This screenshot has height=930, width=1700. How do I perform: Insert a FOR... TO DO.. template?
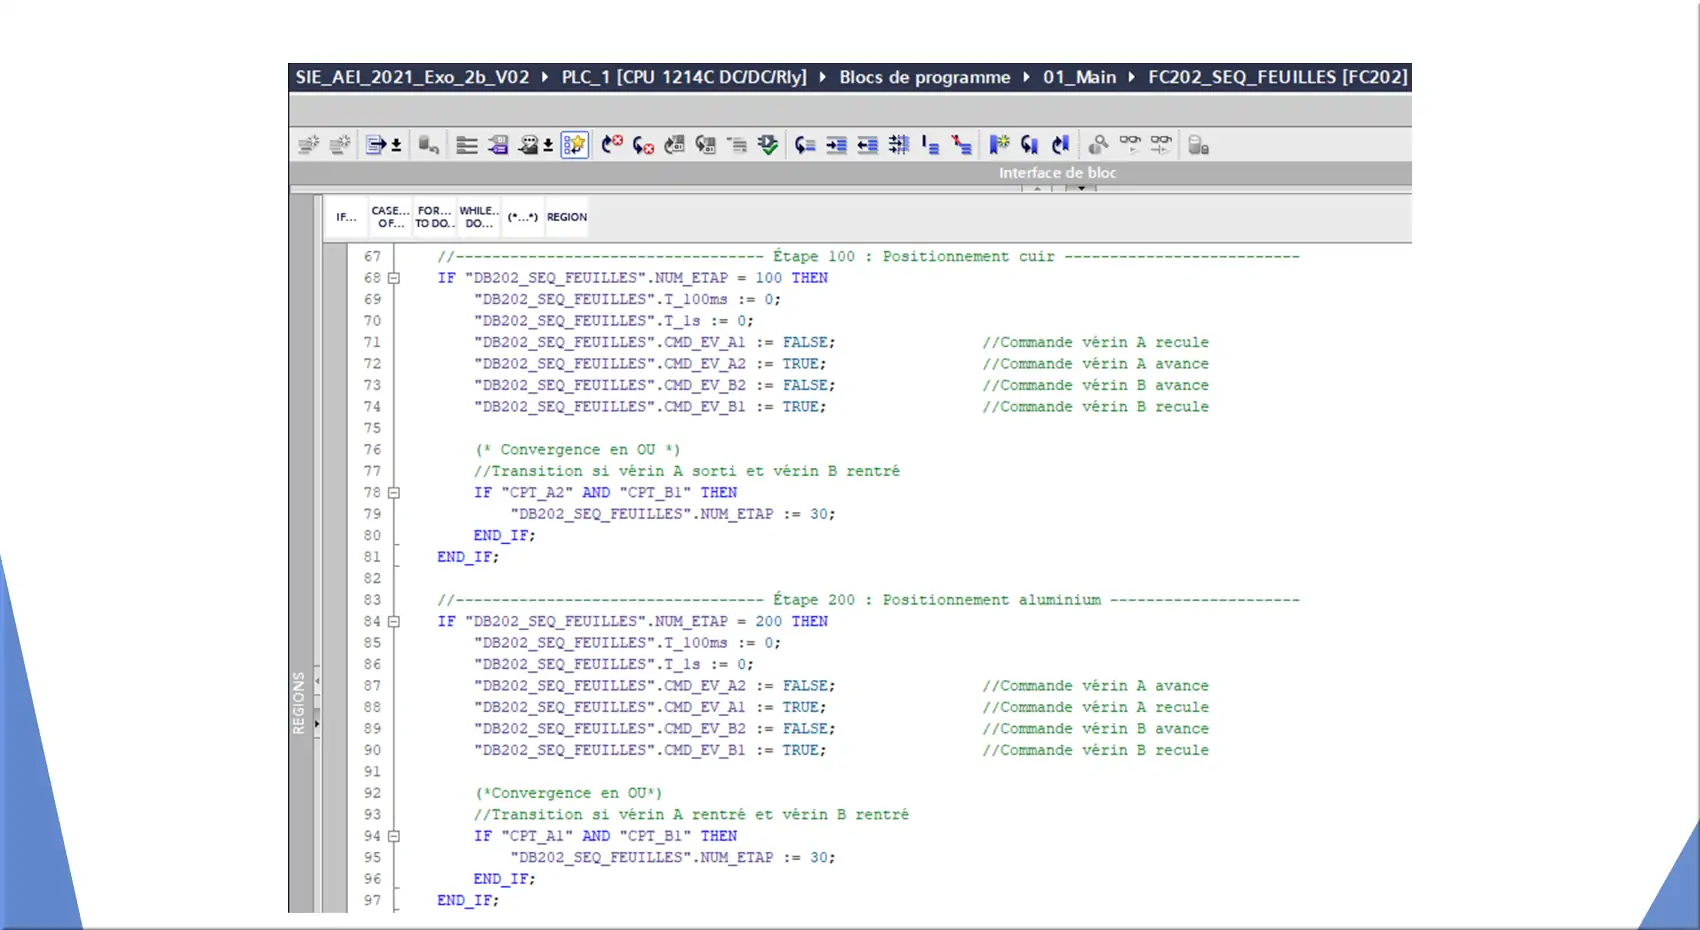point(434,217)
